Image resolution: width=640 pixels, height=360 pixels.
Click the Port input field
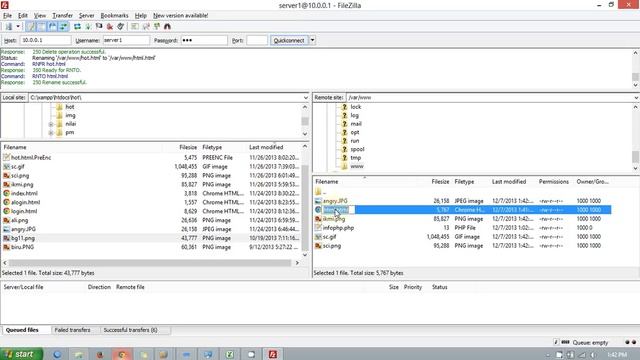point(257,40)
